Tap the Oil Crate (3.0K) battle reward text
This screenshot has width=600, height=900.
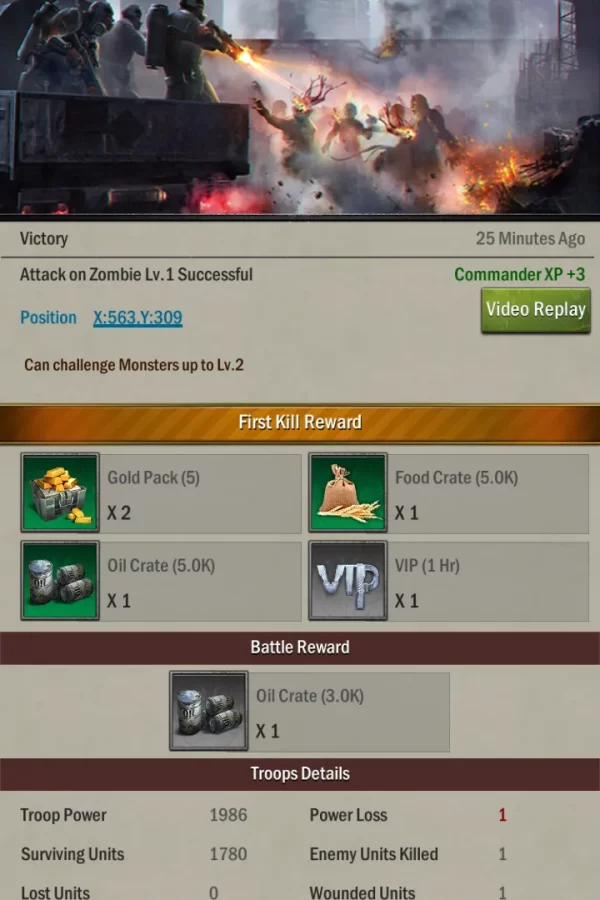pyautogui.click(x=310, y=696)
